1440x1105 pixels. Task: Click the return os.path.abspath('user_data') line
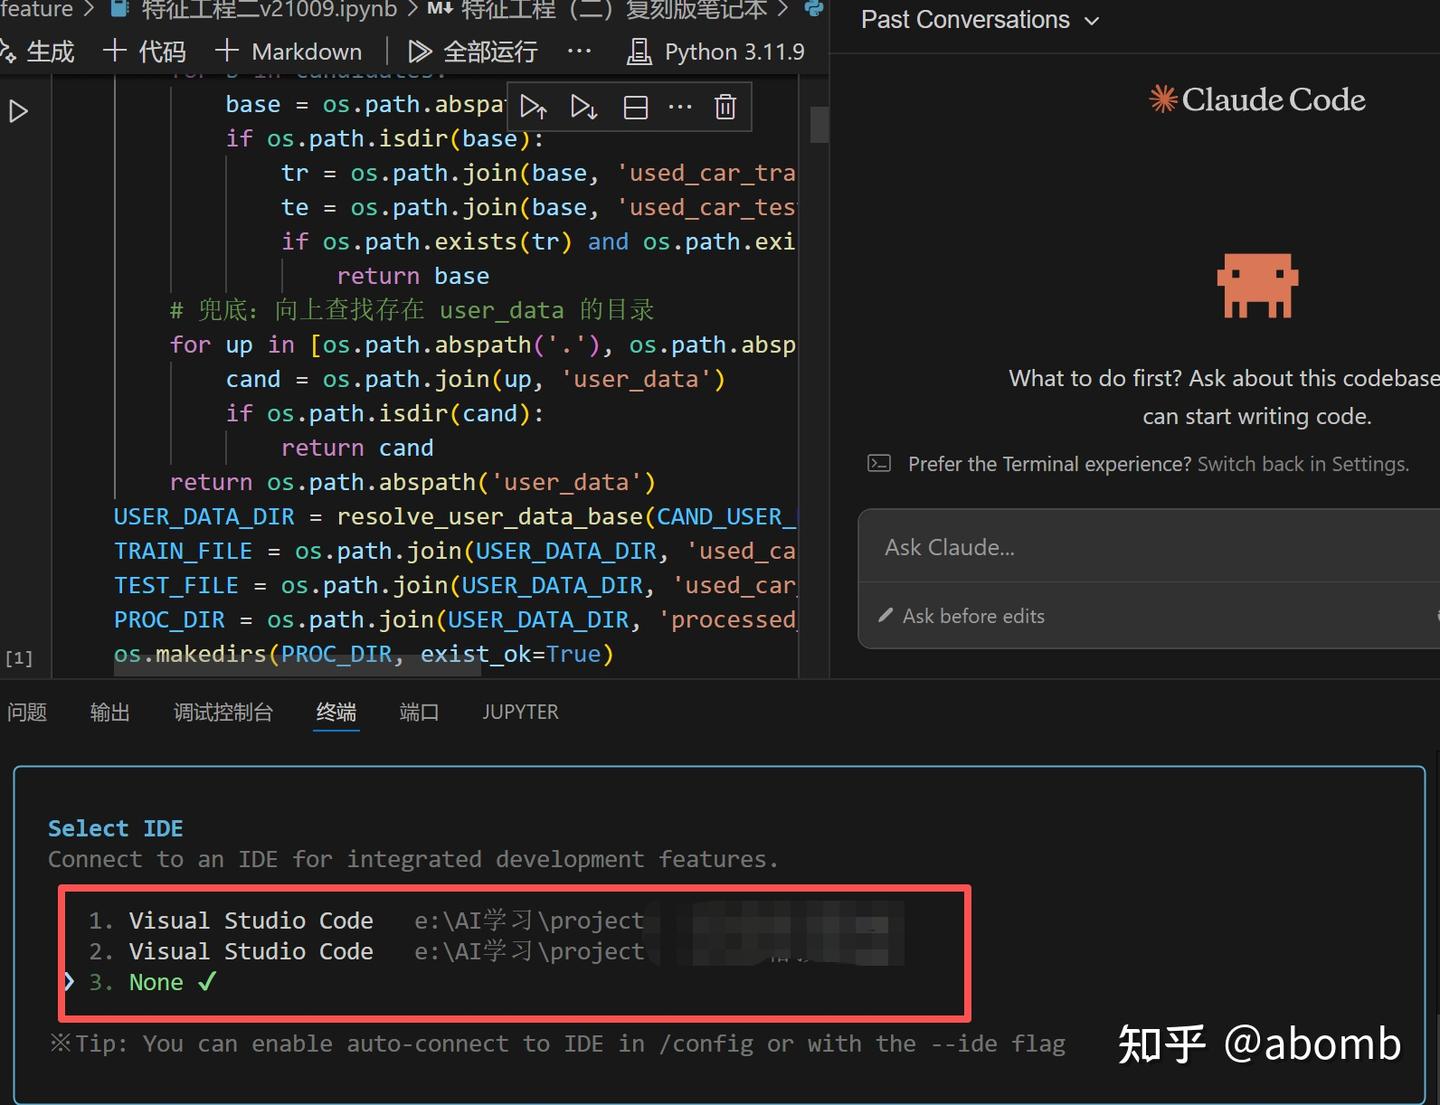tap(412, 482)
